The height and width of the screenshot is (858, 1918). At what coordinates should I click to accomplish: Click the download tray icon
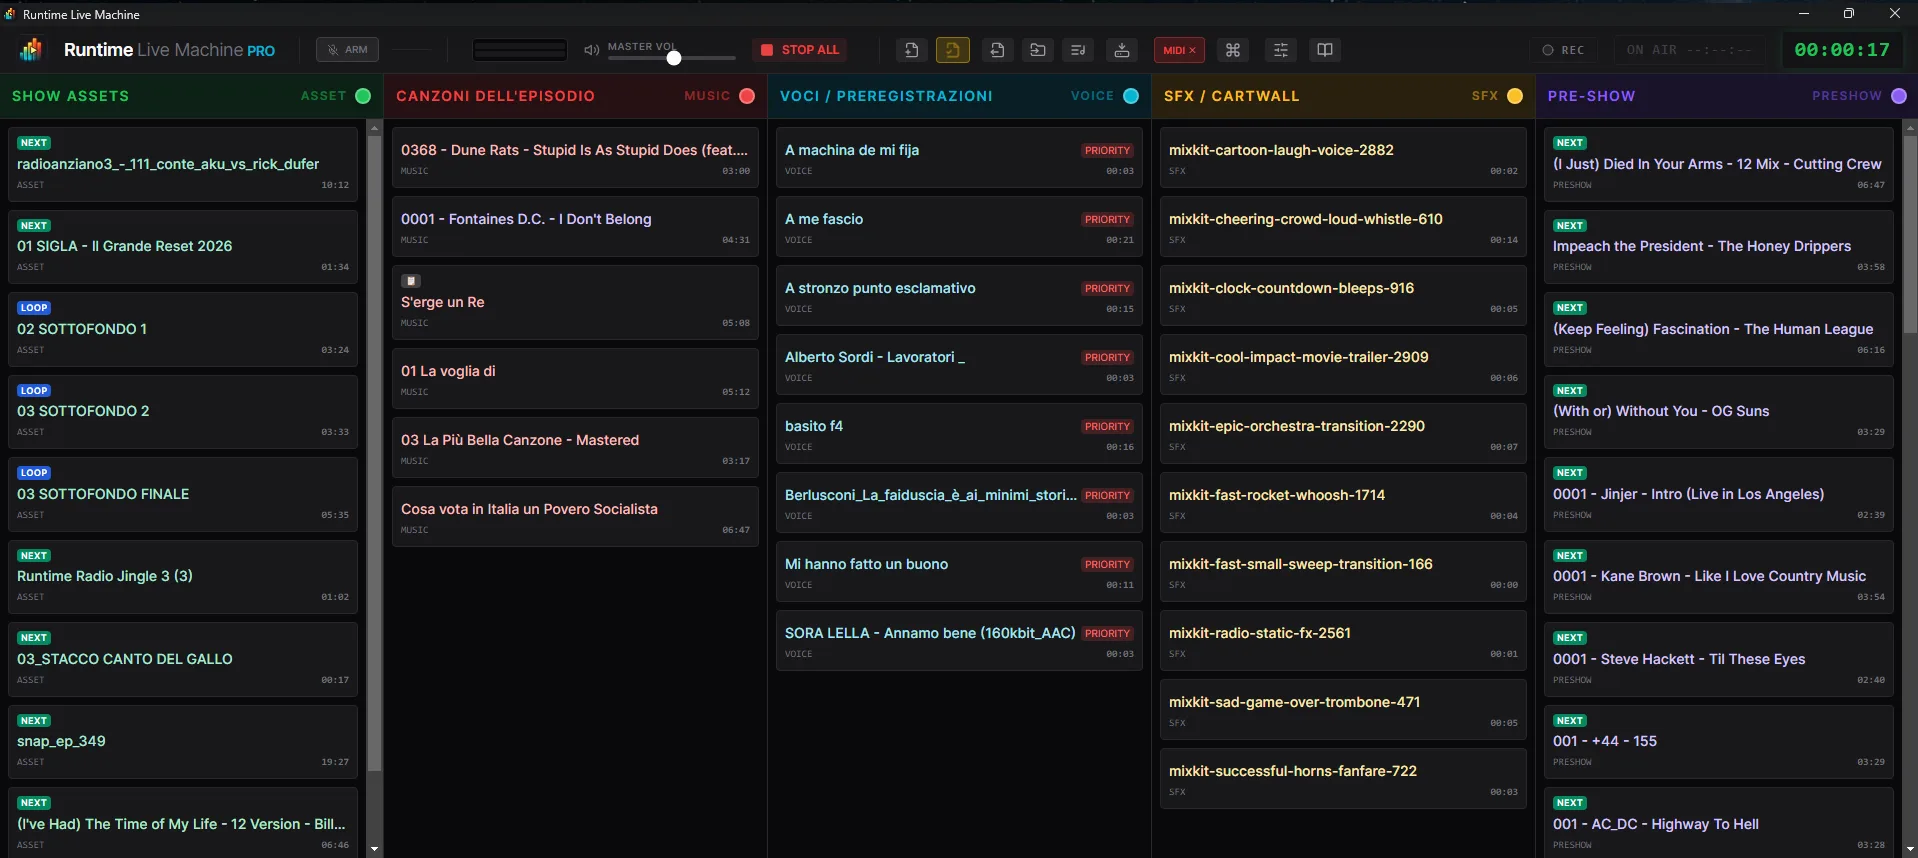(x=1122, y=50)
